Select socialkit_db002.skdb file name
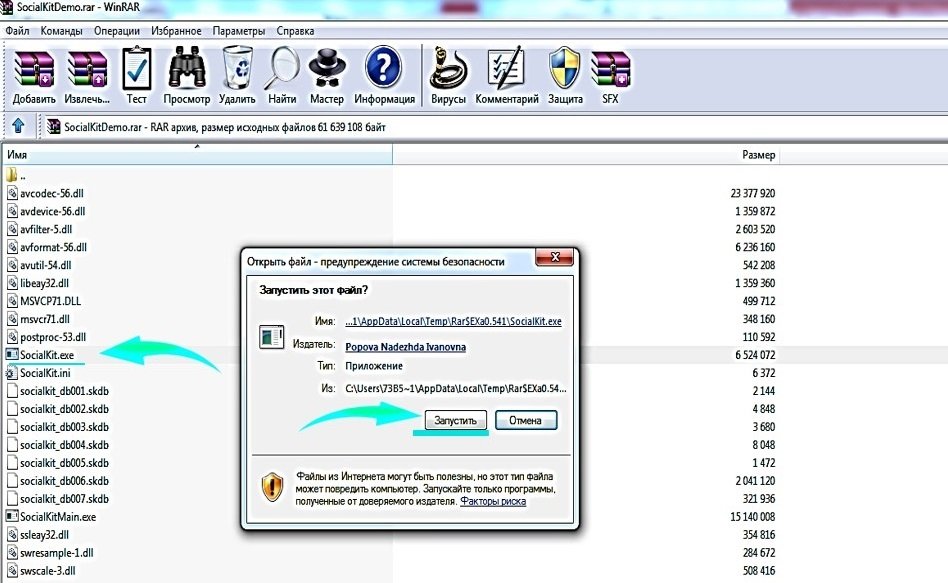The height and width of the screenshot is (583, 948). tap(64, 409)
